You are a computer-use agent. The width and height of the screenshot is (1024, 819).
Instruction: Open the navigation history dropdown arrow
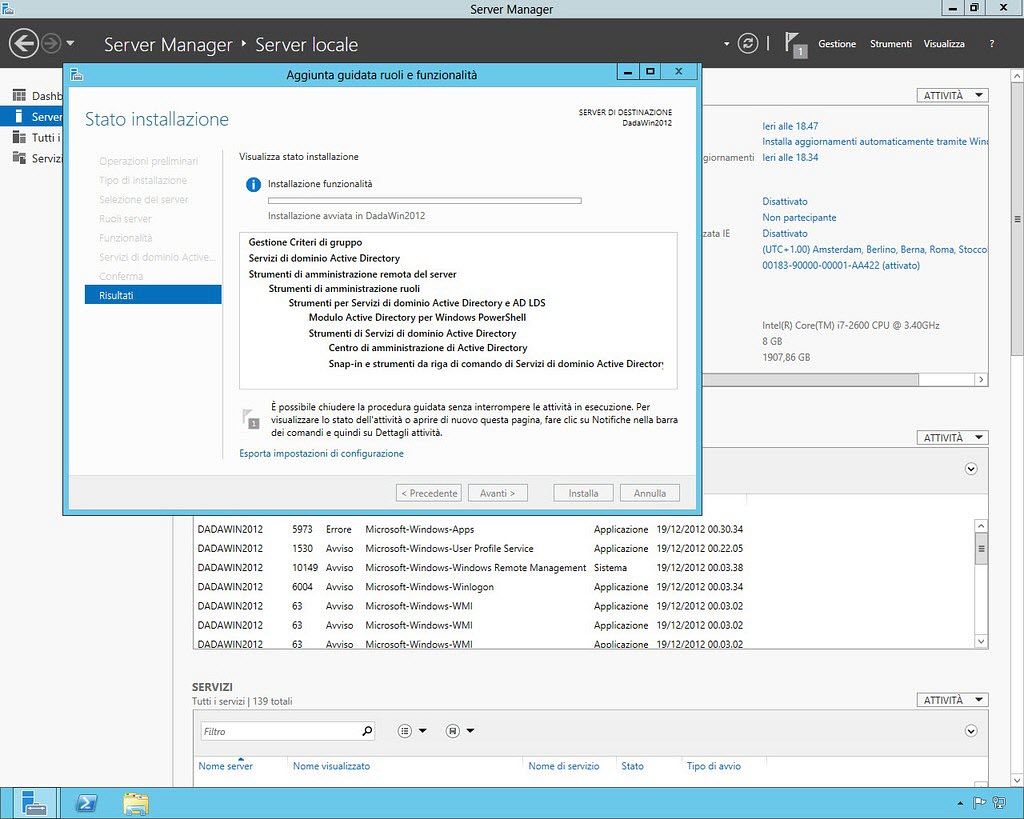[70, 44]
